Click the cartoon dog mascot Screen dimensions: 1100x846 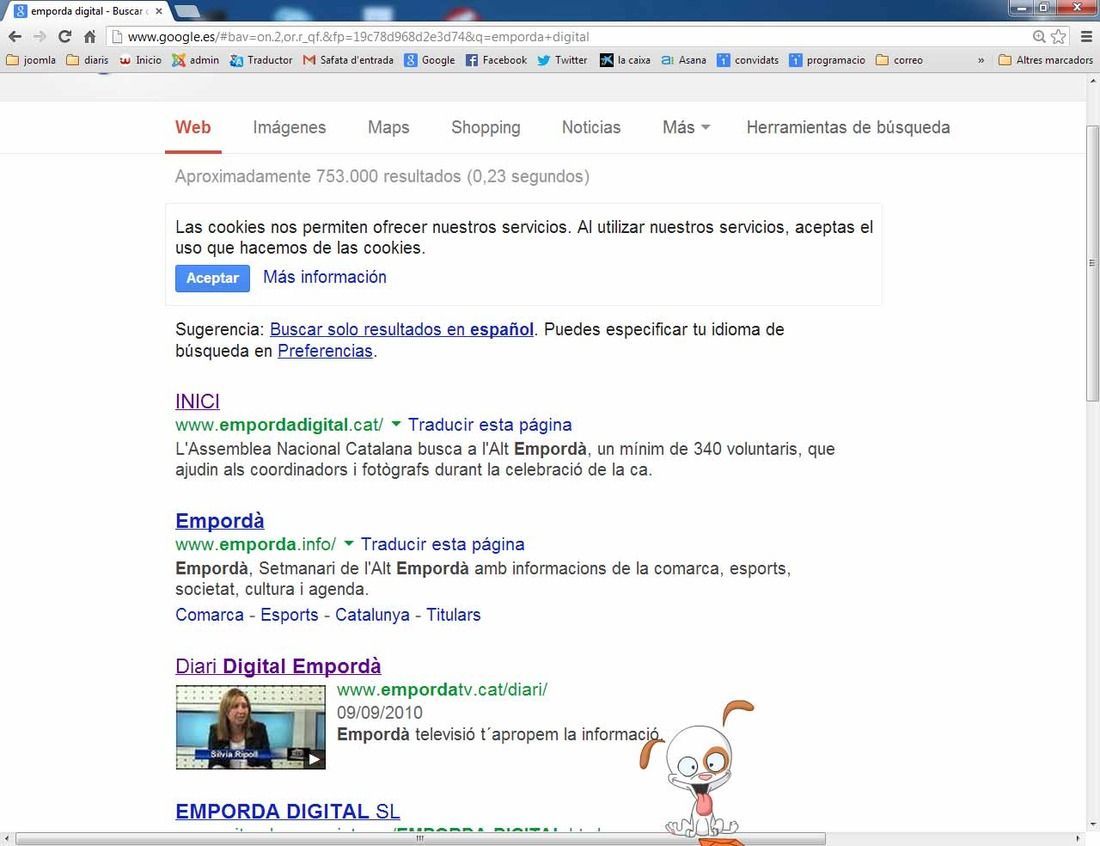coord(698,770)
